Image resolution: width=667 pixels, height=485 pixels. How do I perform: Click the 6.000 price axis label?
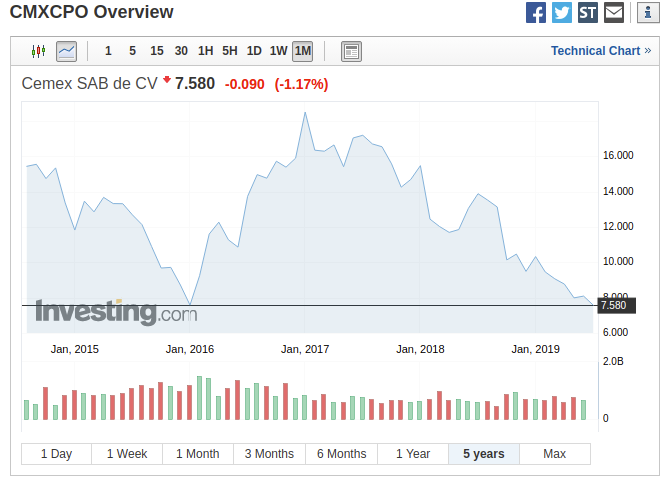(616, 332)
